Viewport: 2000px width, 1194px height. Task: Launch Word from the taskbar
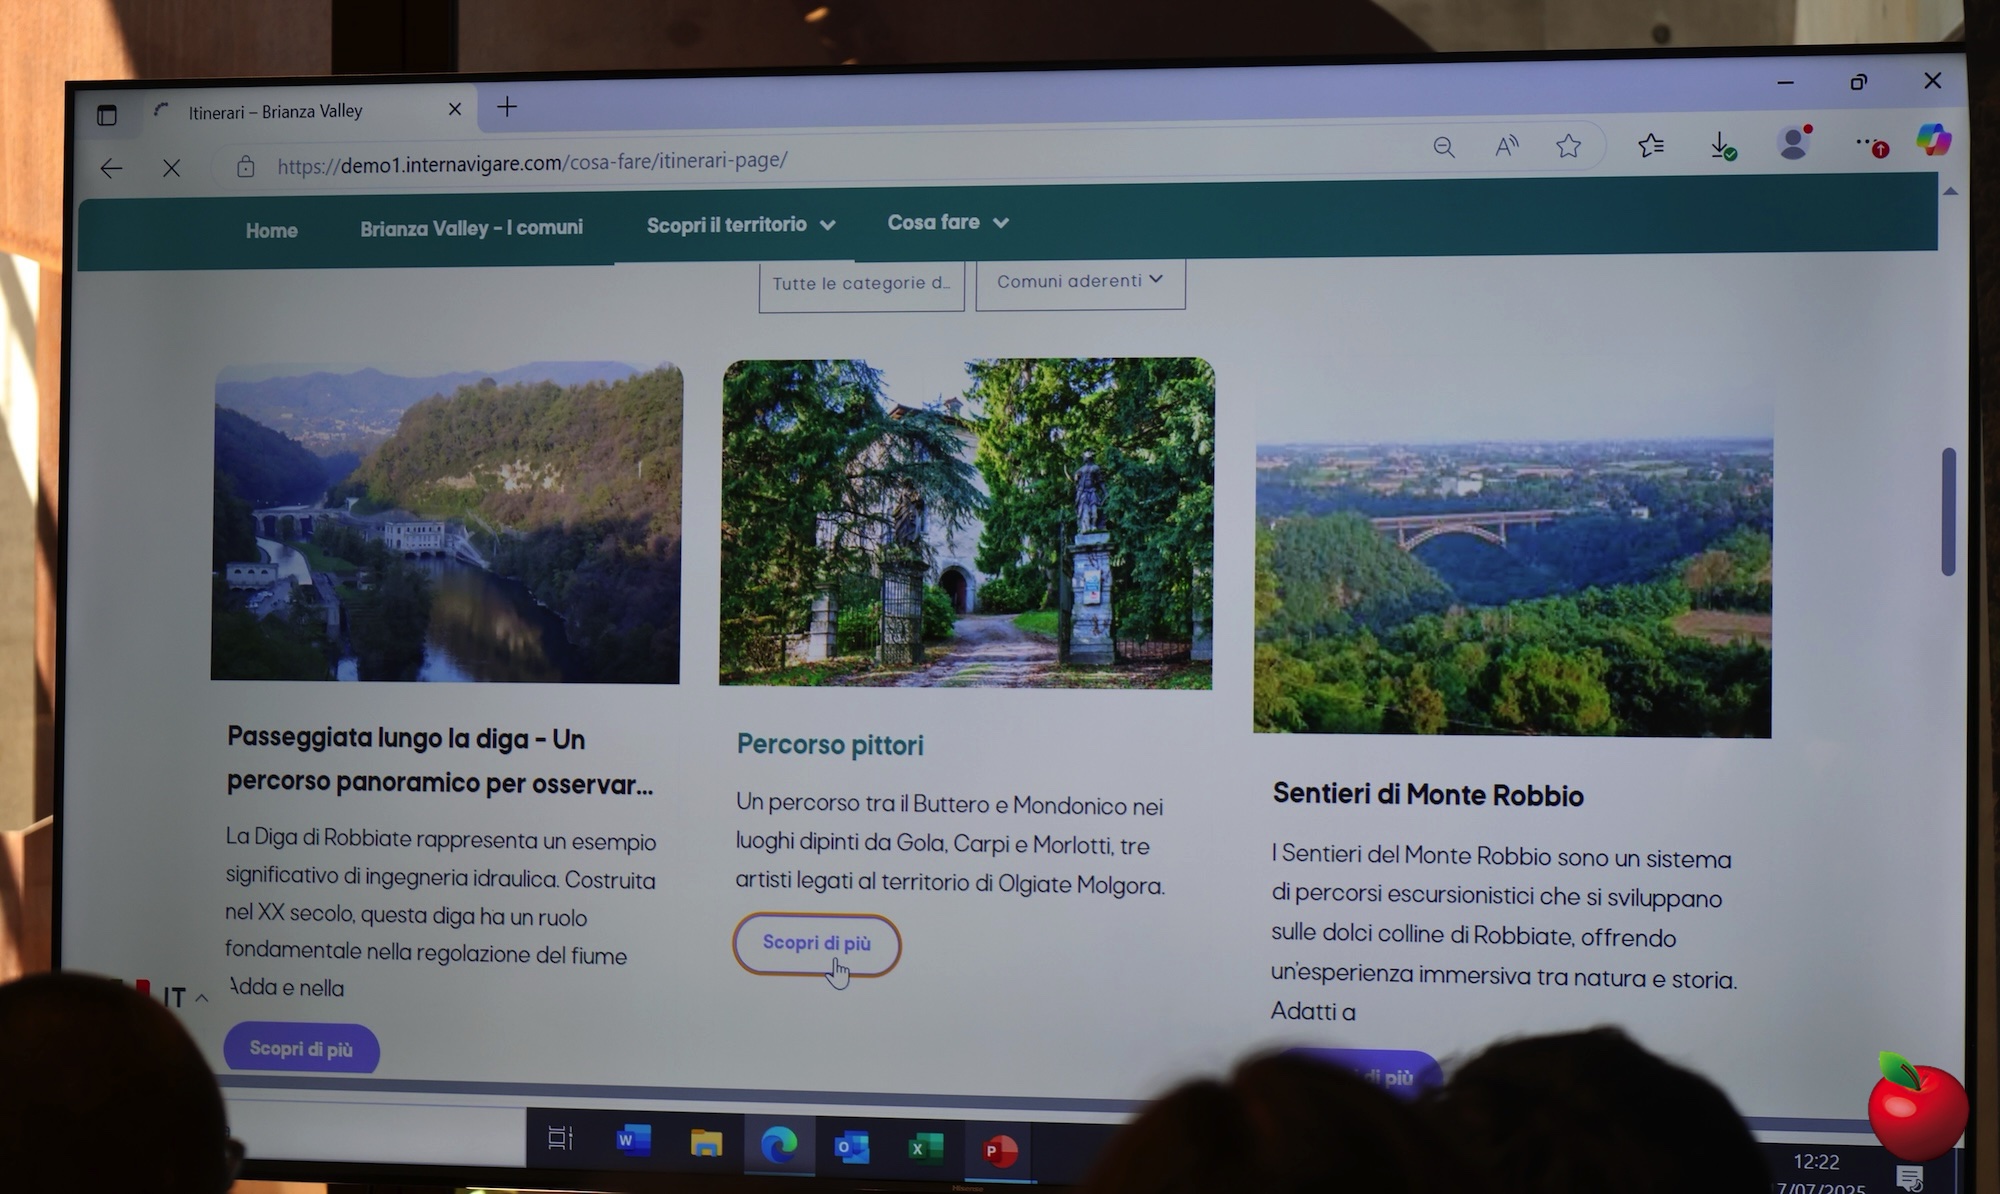click(x=633, y=1140)
